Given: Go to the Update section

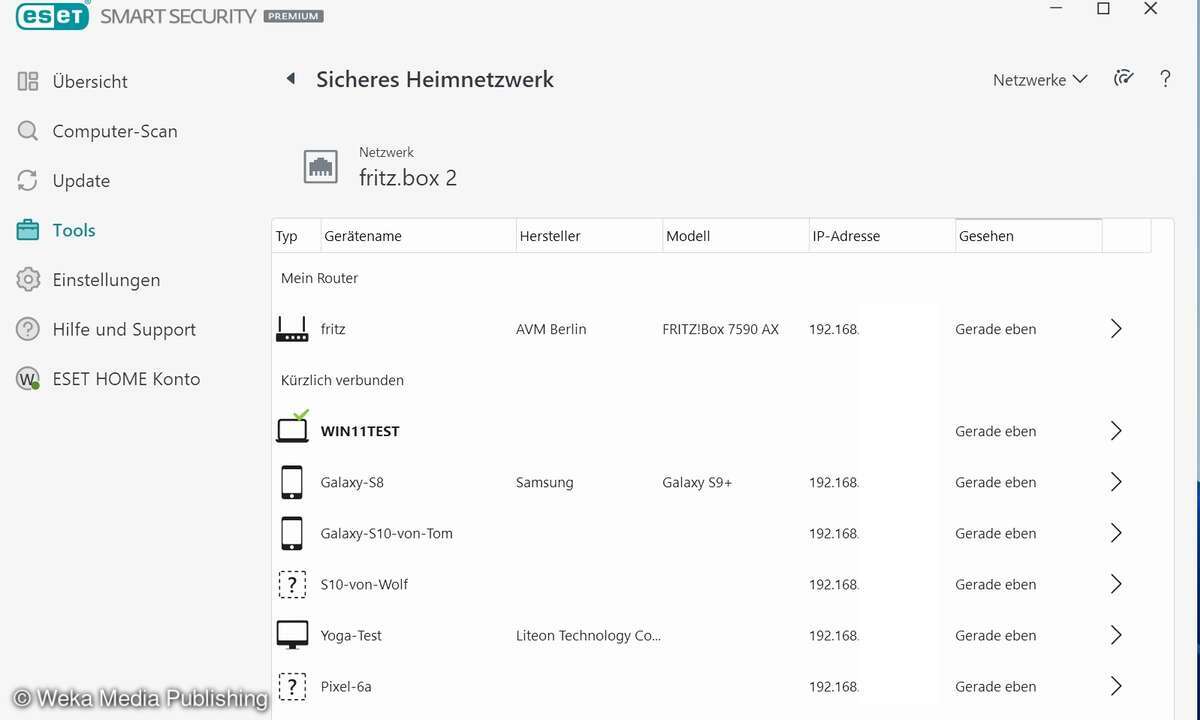Looking at the screenshot, I should [81, 181].
